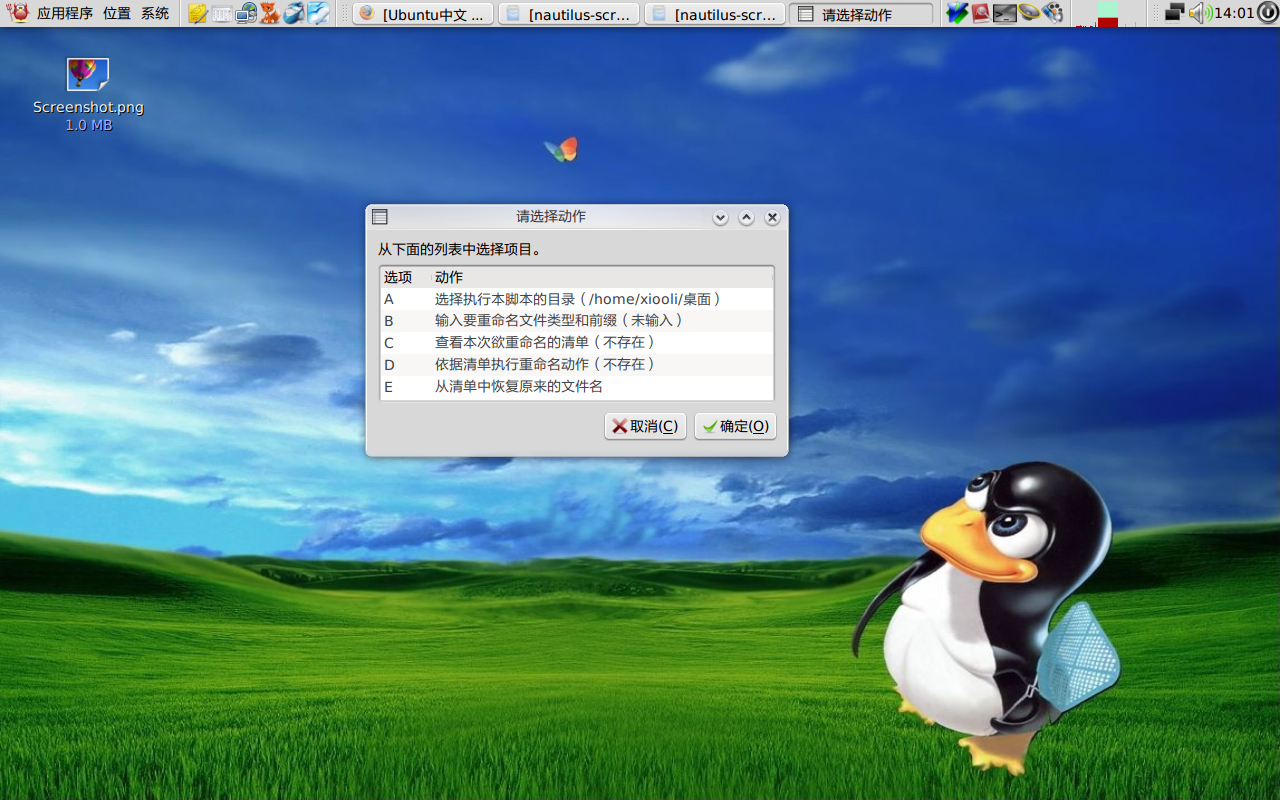Screen dimensions: 1280x800
Task: Open the sticky notes launcher in the top panel
Action: (198, 13)
